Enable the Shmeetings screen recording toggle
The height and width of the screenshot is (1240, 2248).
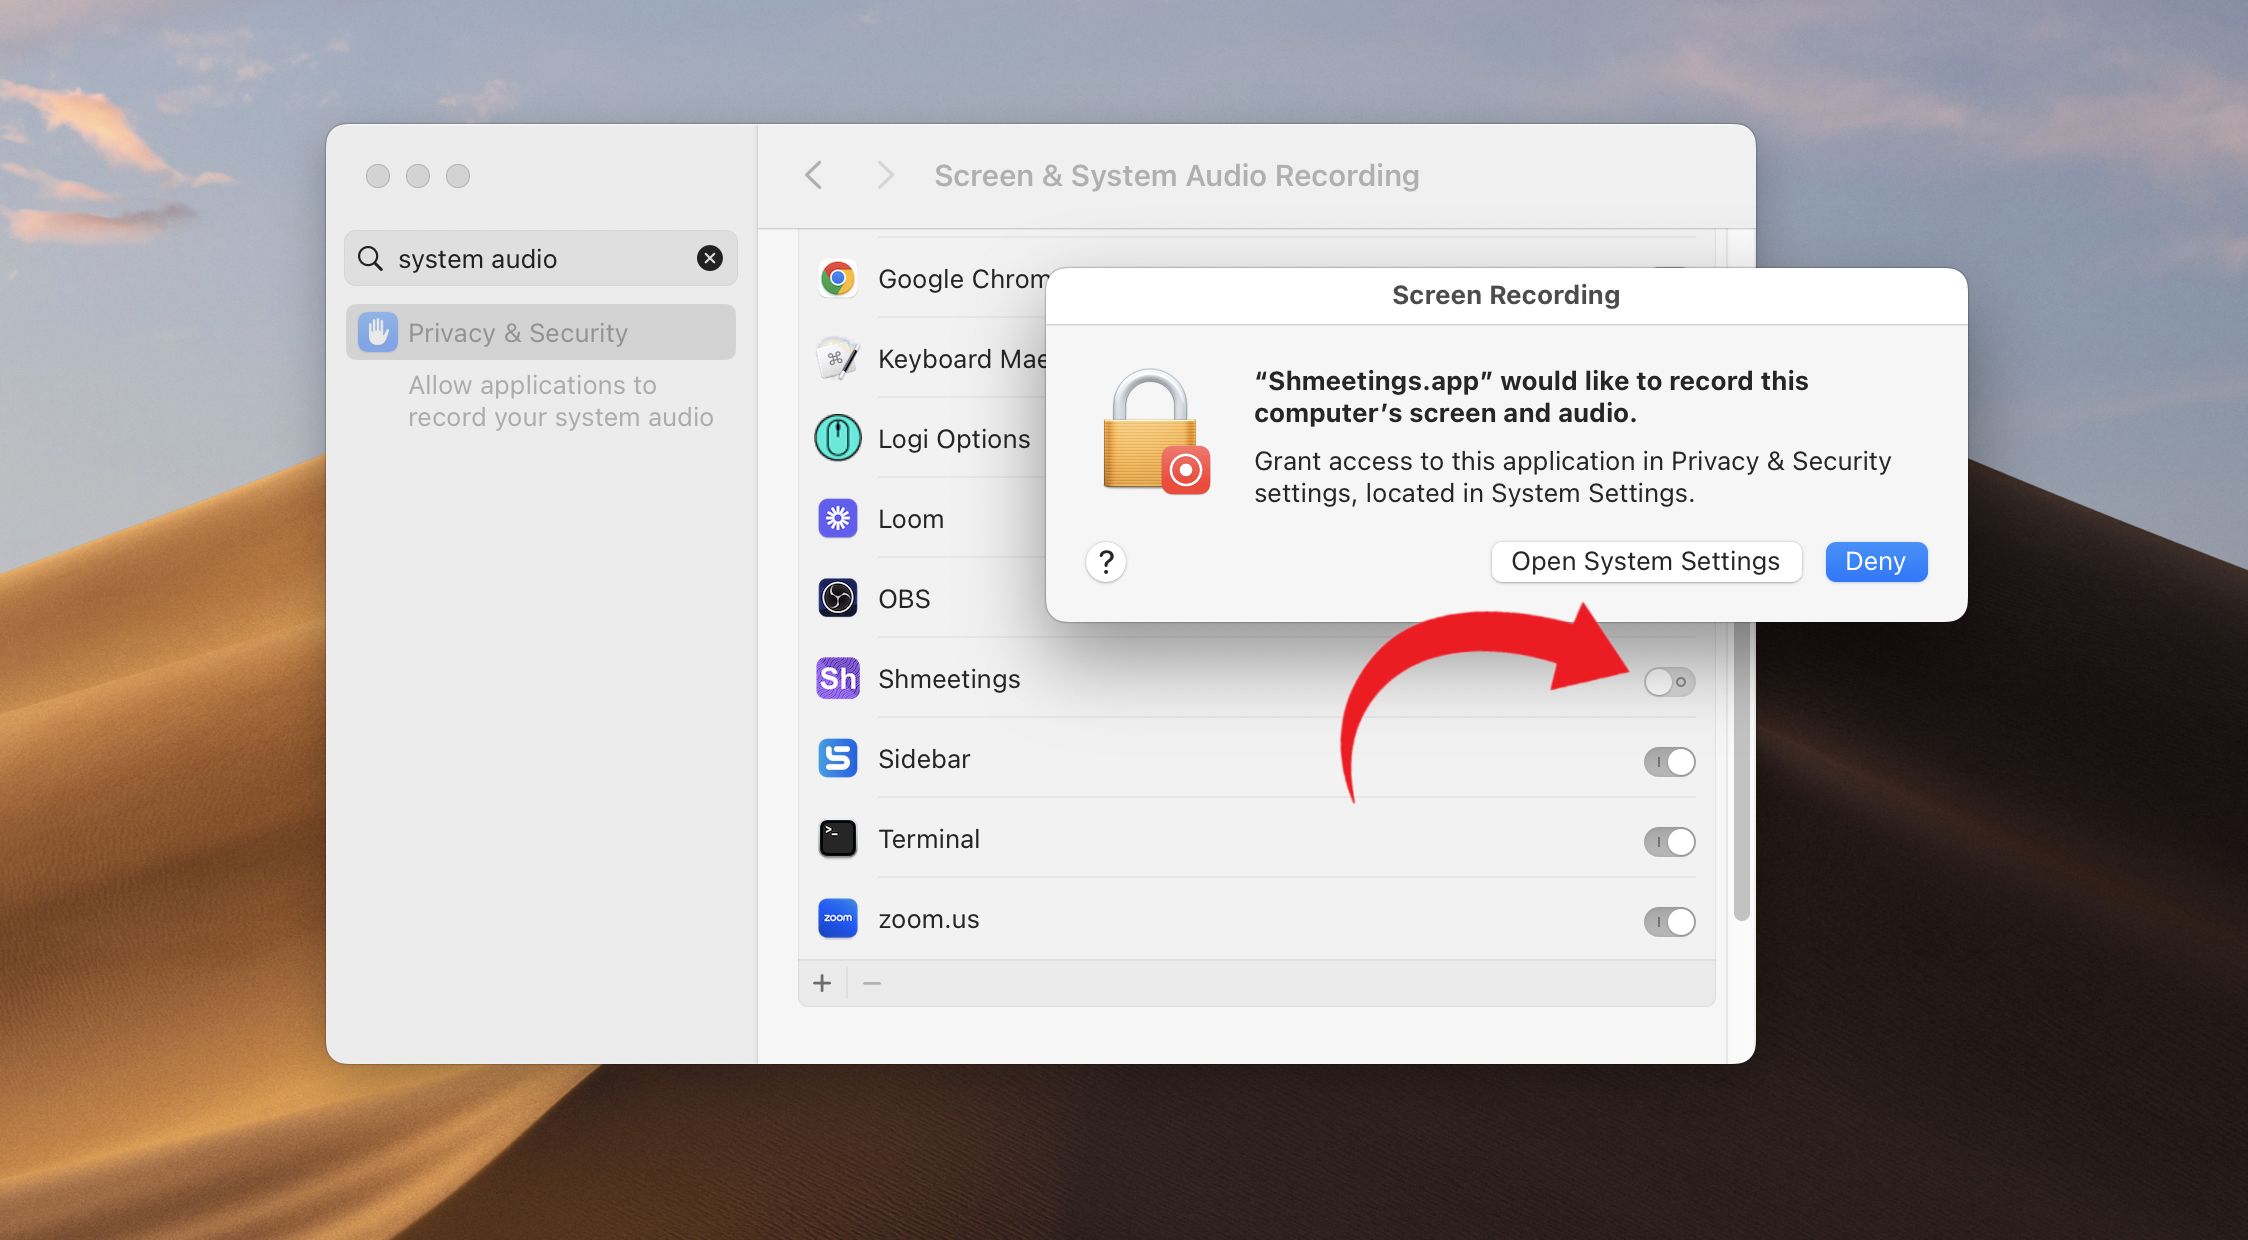[1669, 682]
